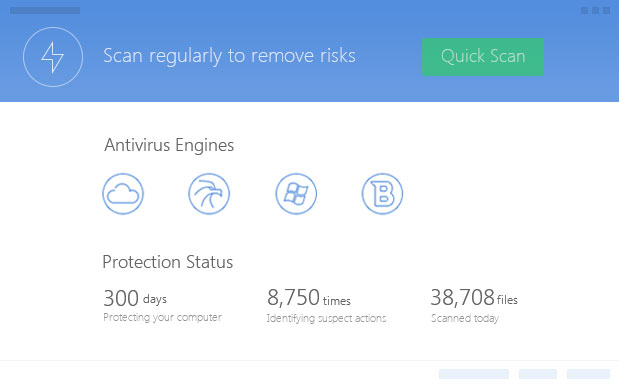Select the Bitdefender B engine icon

click(x=382, y=194)
